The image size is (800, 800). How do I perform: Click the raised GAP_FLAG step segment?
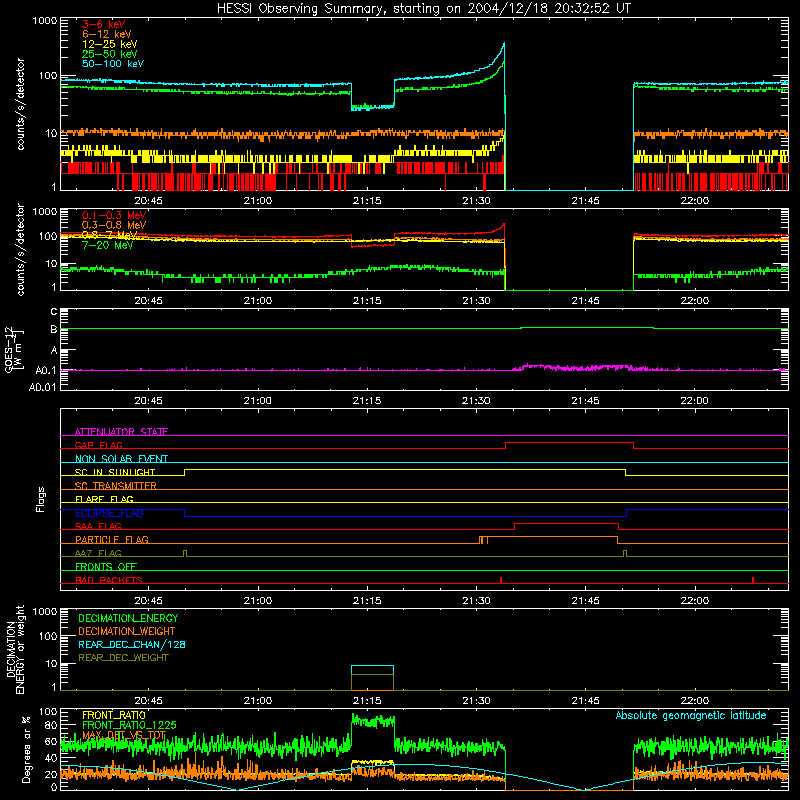(x=569, y=443)
